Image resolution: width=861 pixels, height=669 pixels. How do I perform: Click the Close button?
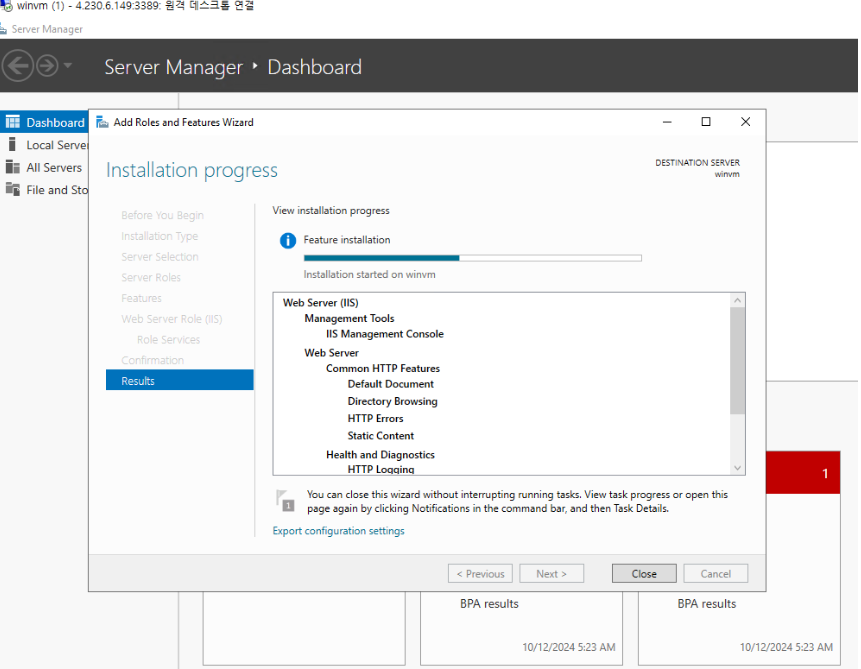644,573
